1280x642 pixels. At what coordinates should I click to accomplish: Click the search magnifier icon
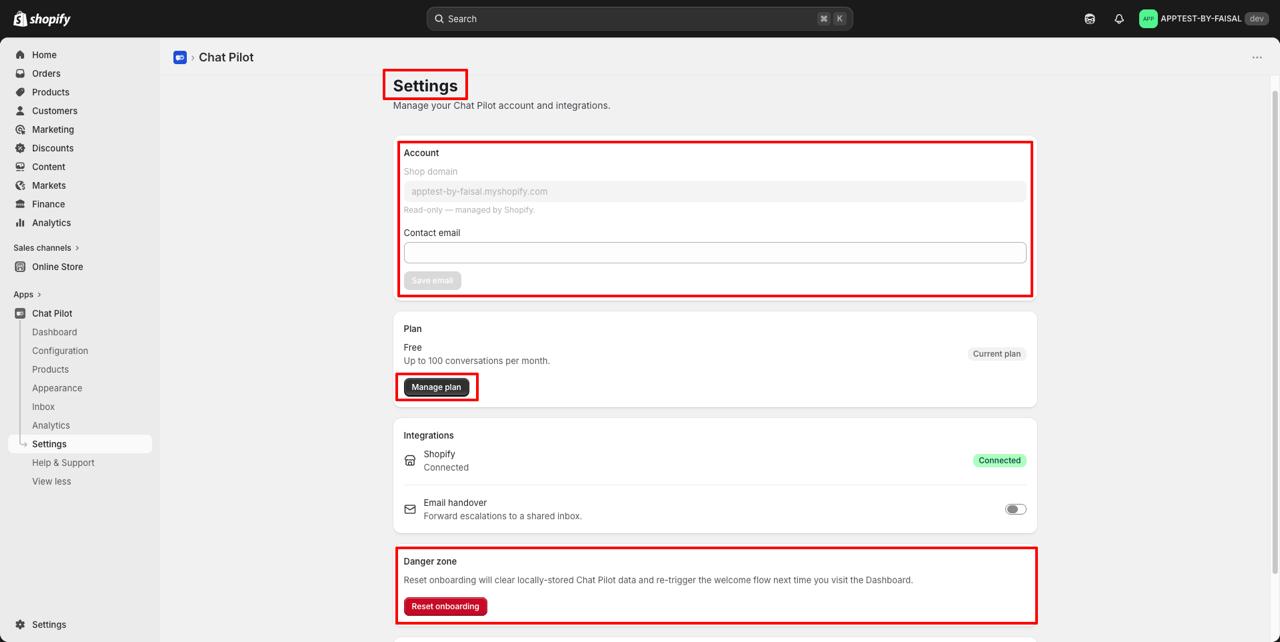[x=440, y=19]
